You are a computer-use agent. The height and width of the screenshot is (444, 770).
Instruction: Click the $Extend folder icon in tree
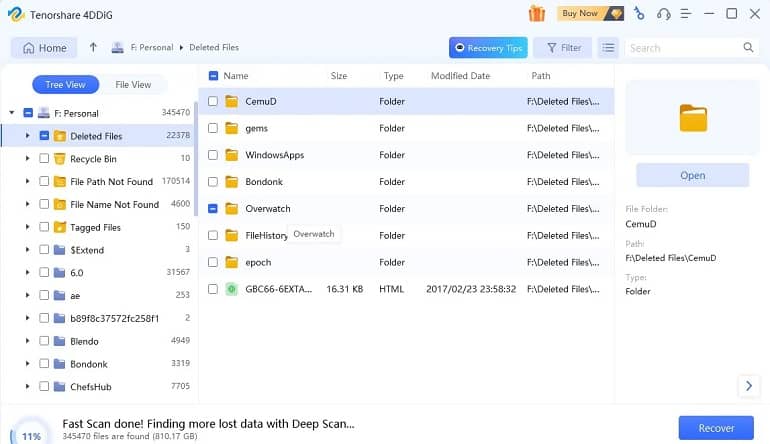tap(59, 250)
